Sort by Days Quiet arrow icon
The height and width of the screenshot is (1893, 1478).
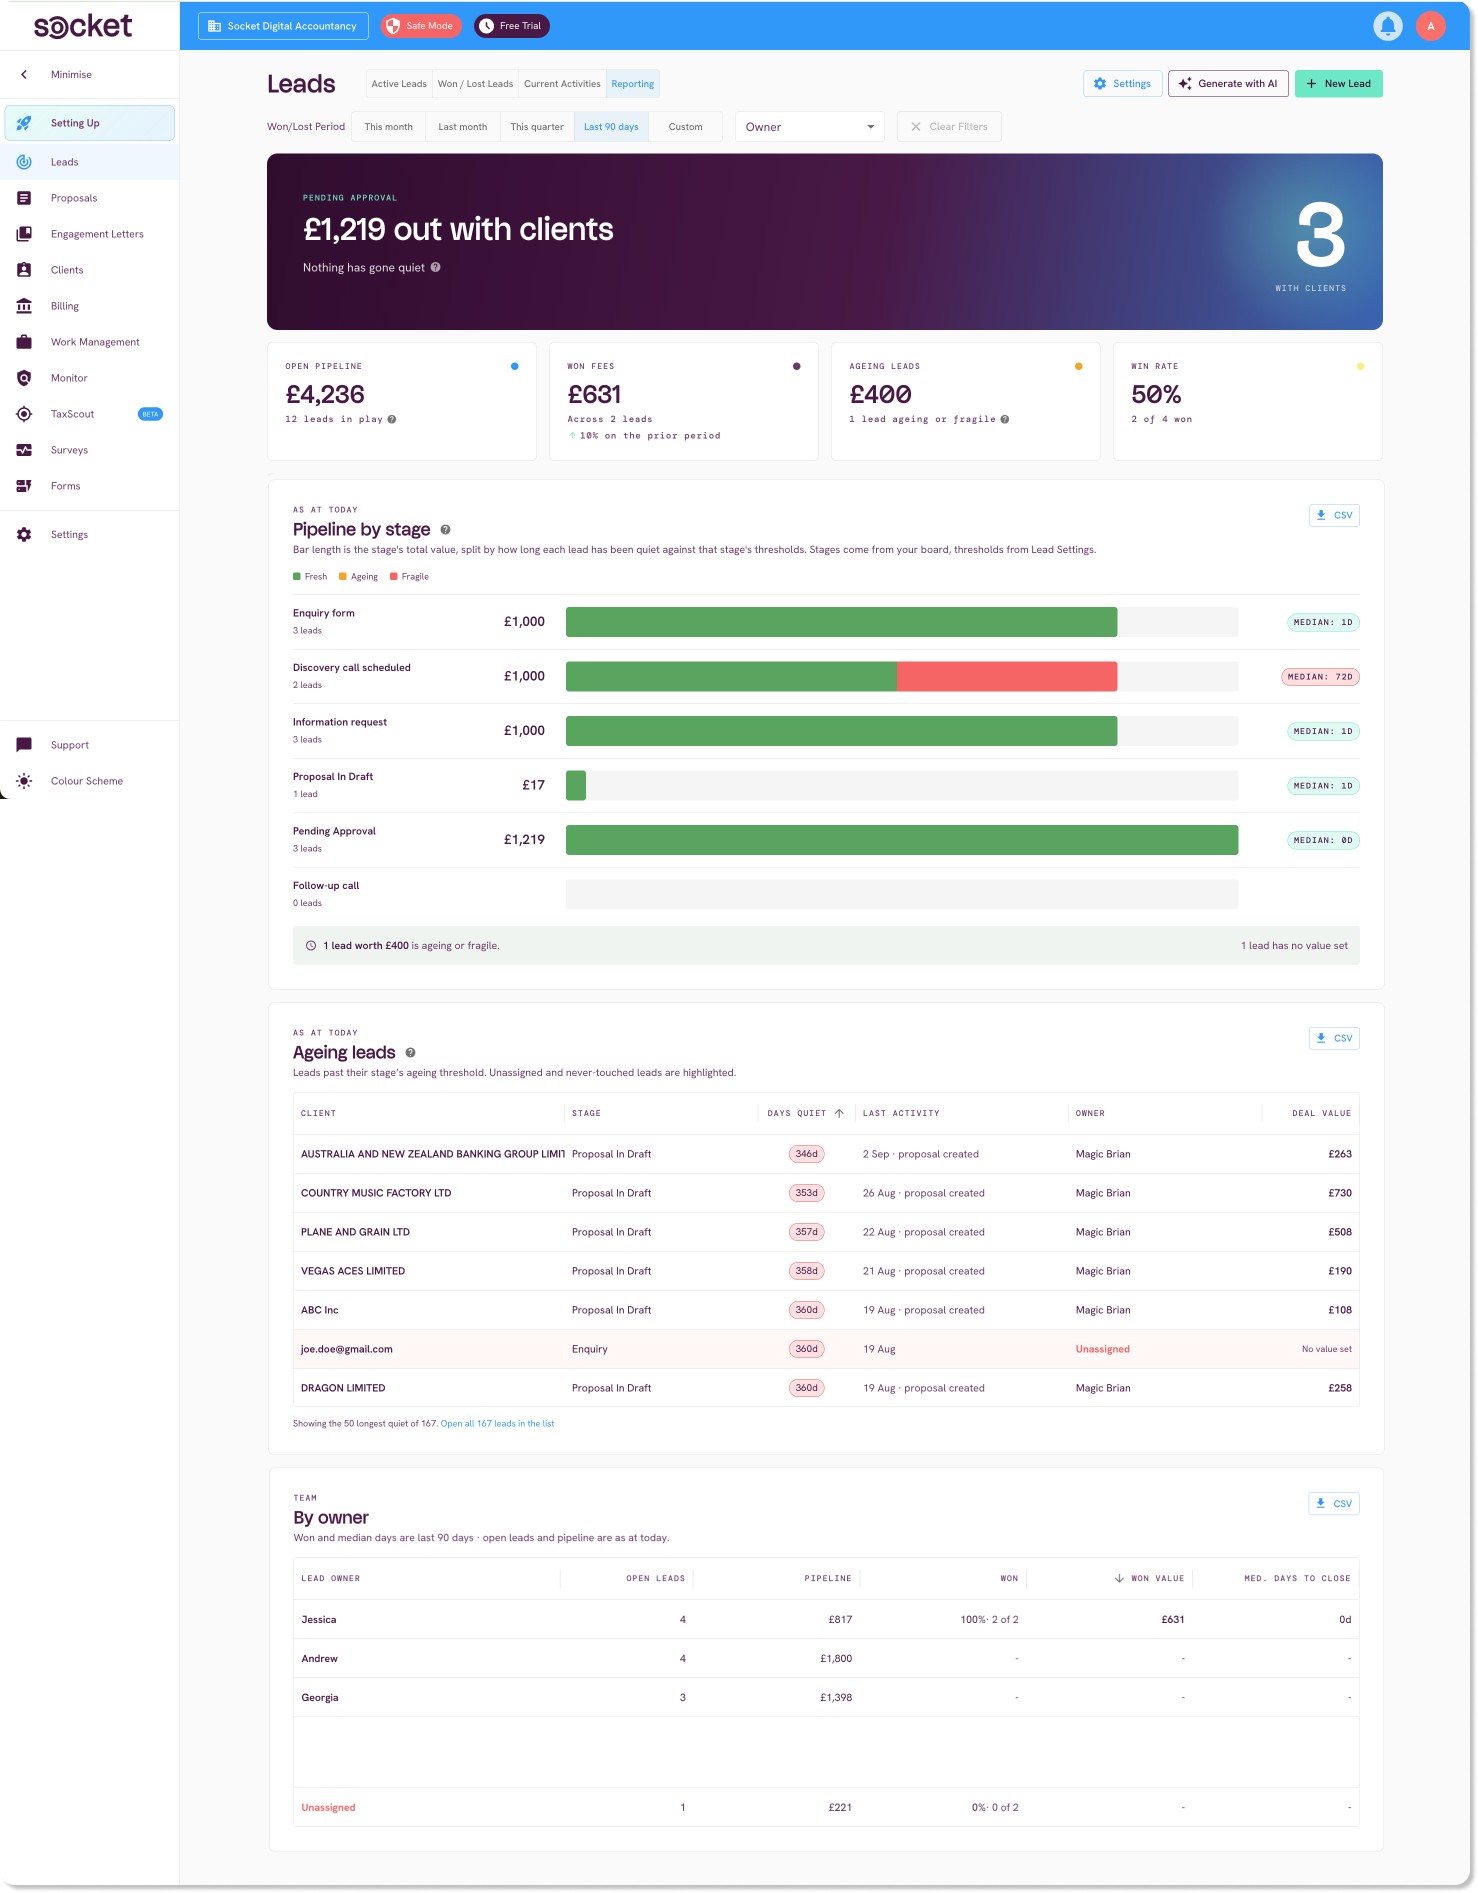point(839,1113)
